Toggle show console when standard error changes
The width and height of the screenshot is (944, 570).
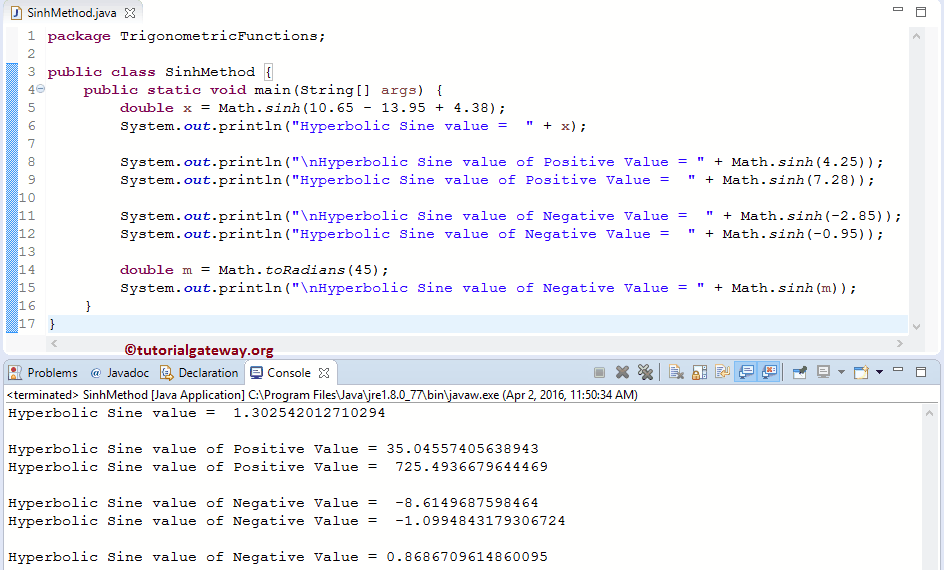click(x=770, y=373)
